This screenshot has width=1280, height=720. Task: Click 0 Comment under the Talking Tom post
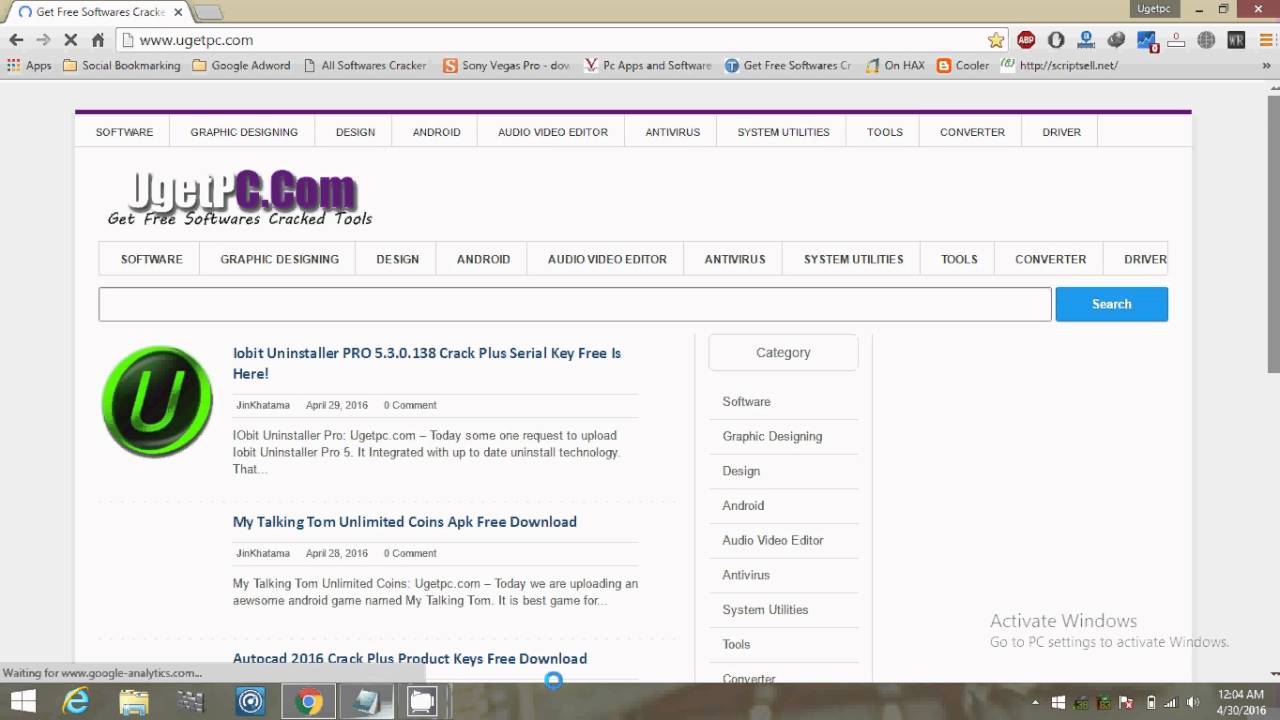tap(410, 553)
